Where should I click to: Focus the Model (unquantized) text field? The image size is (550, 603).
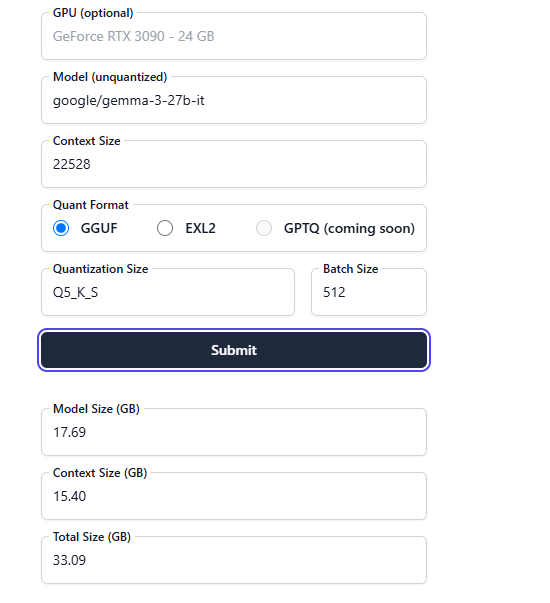click(x=234, y=100)
